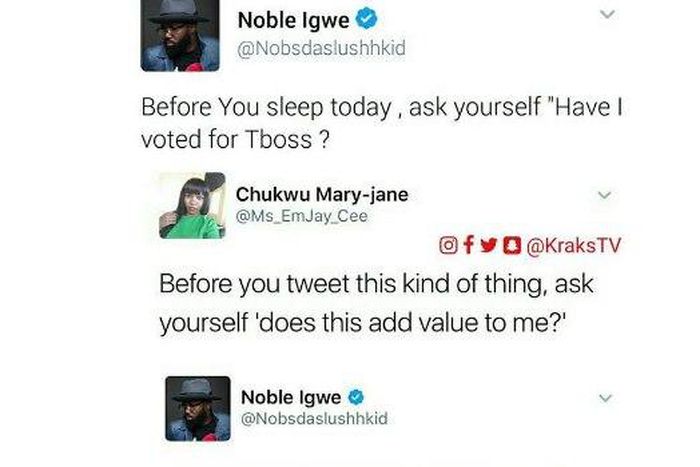Click Noble Igwe's avatar on the bottom tweet
This screenshot has height=467, width=700.
[x=197, y=408]
